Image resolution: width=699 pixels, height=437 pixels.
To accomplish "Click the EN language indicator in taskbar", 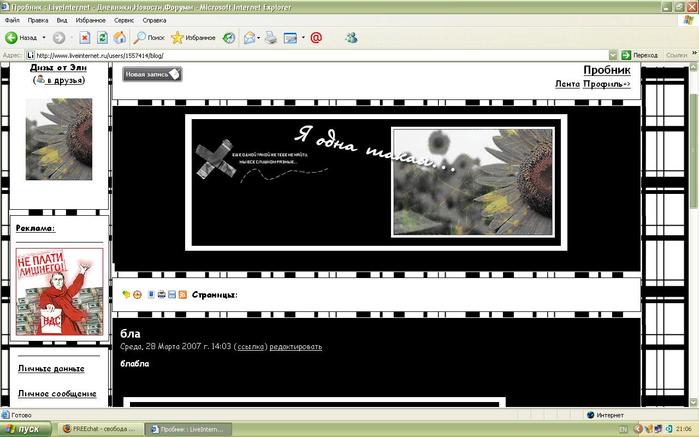I will [623, 430].
